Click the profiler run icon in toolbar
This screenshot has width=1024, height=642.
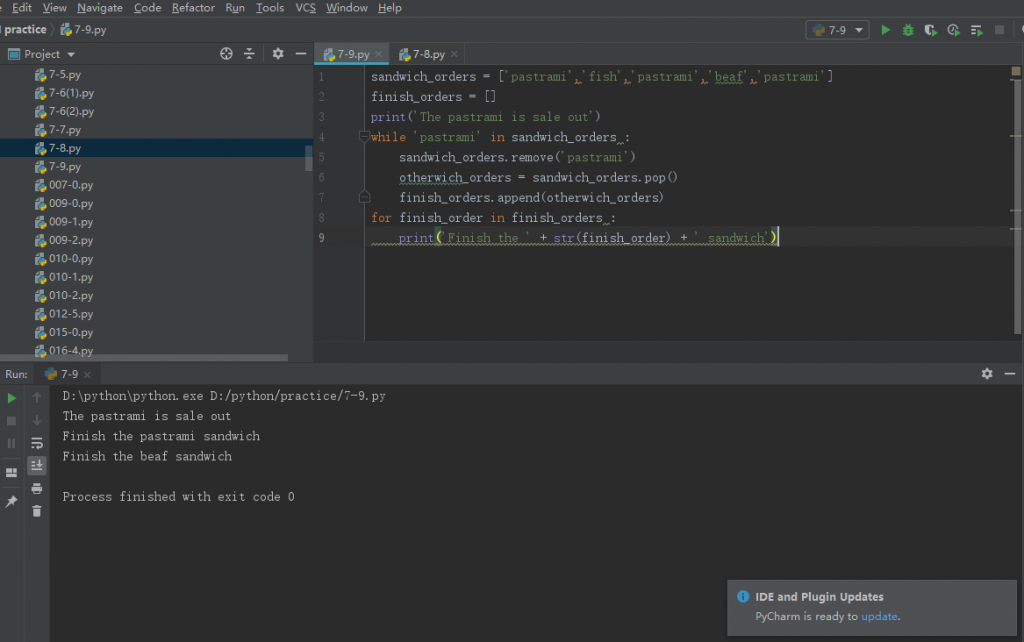954,30
